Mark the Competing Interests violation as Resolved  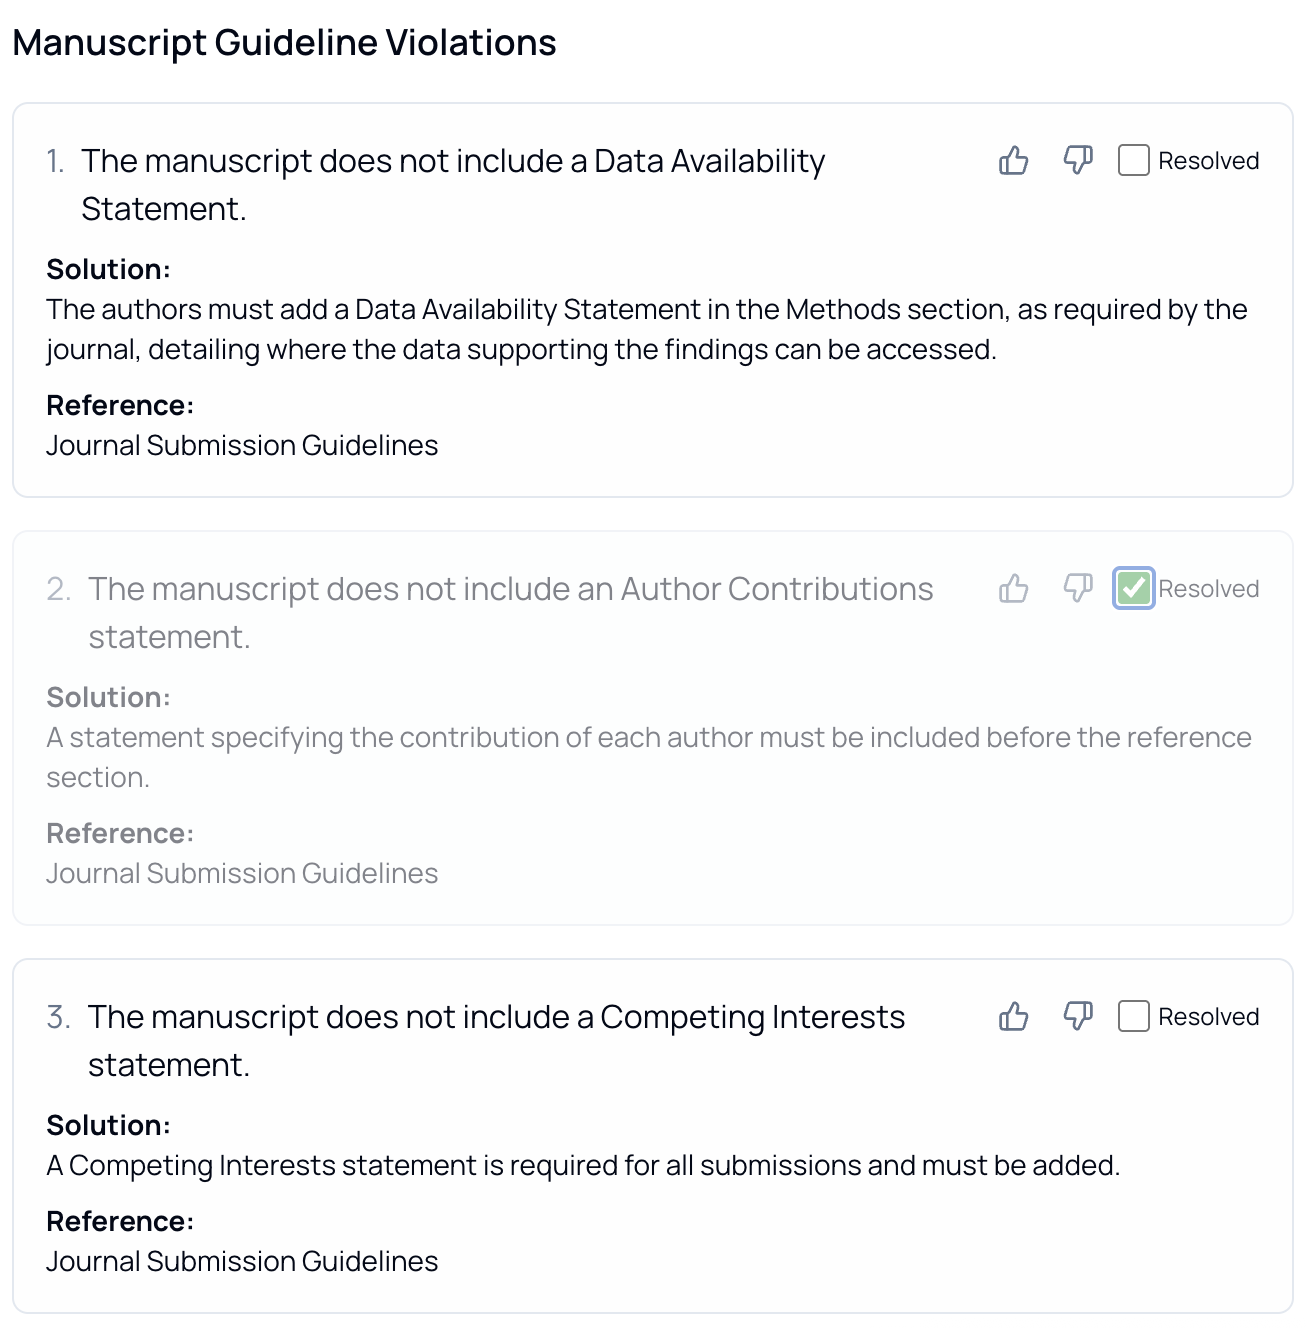(x=1133, y=1016)
